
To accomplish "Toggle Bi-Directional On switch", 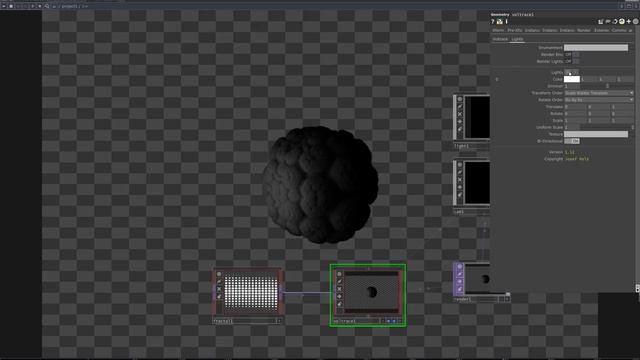I will coord(572,141).
